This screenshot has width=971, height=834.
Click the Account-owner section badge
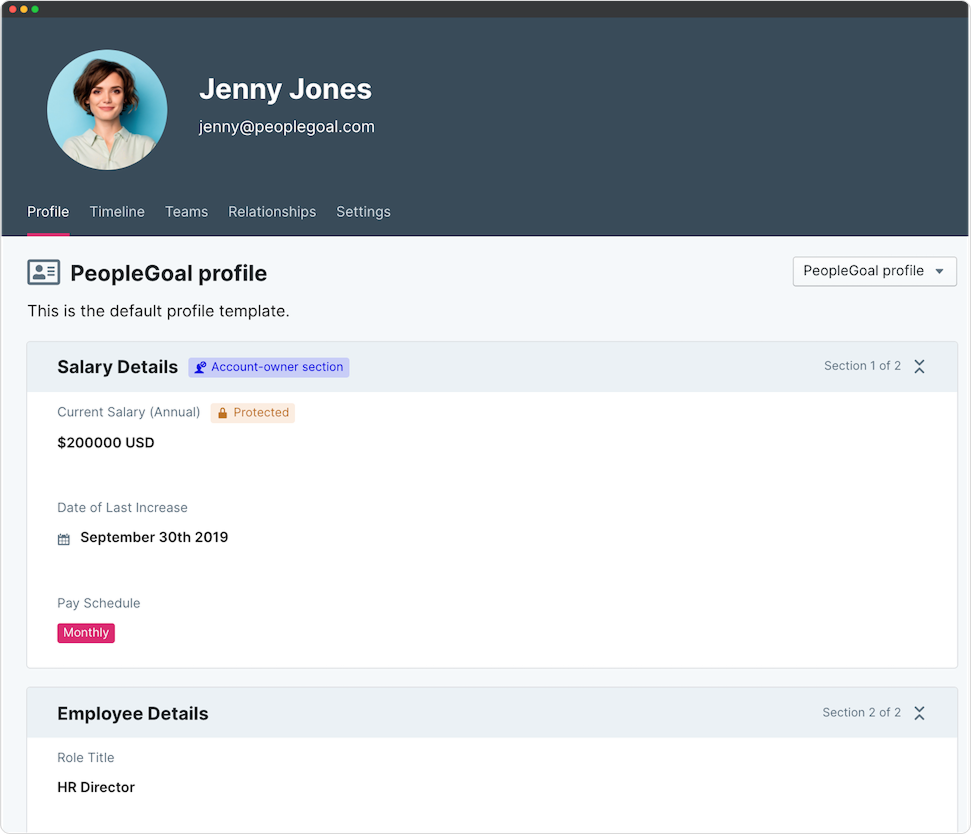pyautogui.click(x=268, y=367)
